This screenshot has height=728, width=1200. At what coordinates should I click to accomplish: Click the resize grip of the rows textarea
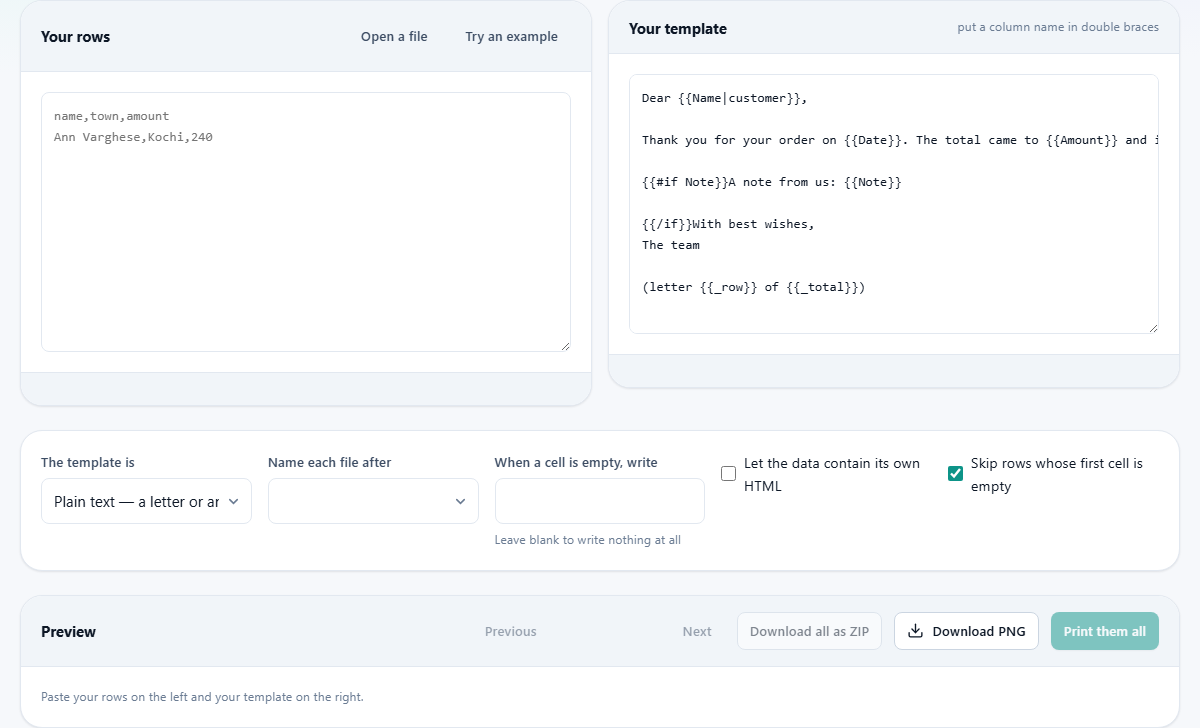click(x=565, y=346)
